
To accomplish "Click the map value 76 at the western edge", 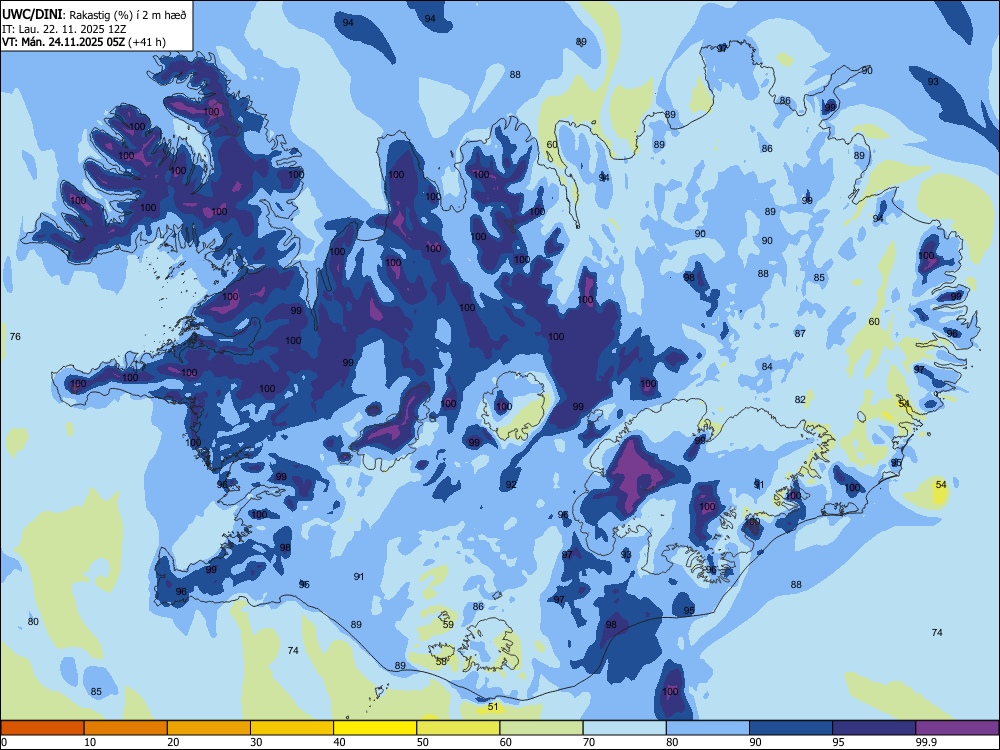I will pos(15,336).
